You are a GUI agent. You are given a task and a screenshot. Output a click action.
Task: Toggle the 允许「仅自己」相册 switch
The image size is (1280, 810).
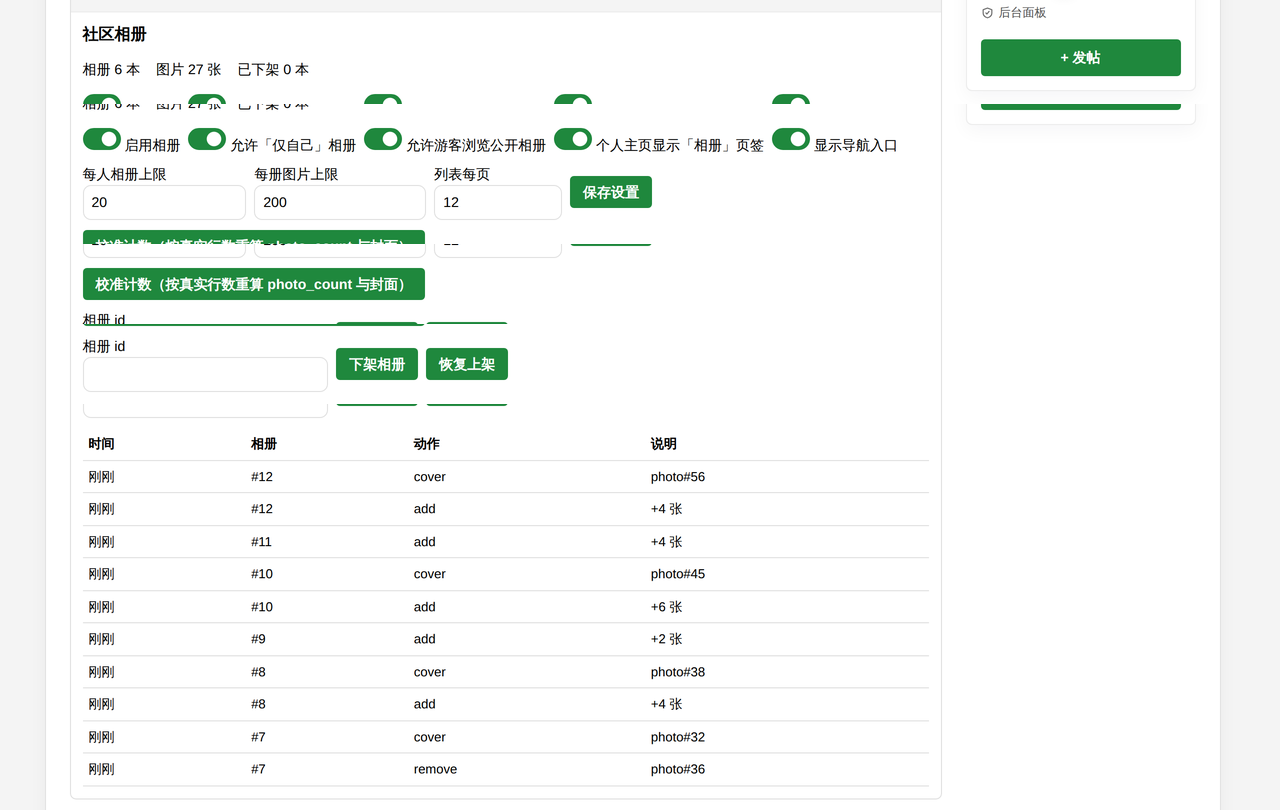pyautogui.click(x=207, y=139)
